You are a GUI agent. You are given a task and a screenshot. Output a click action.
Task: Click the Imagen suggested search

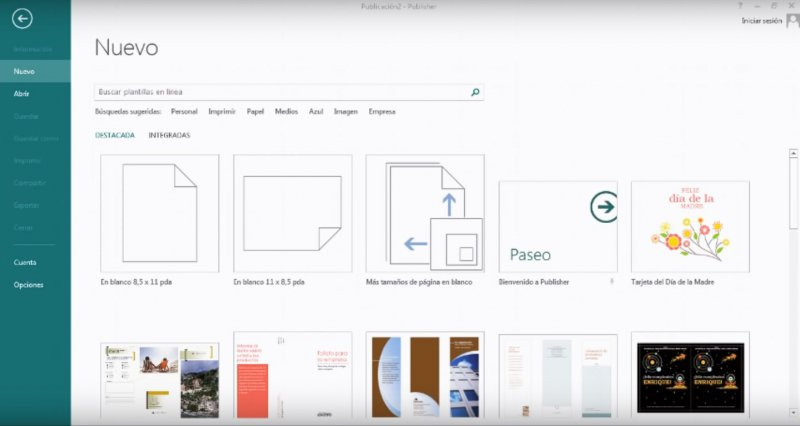345,111
